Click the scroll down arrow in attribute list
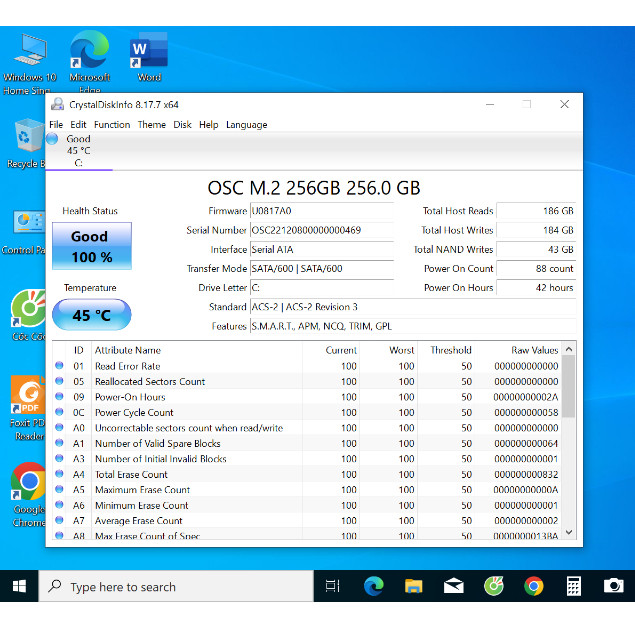635x635 pixels. point(569,532)
